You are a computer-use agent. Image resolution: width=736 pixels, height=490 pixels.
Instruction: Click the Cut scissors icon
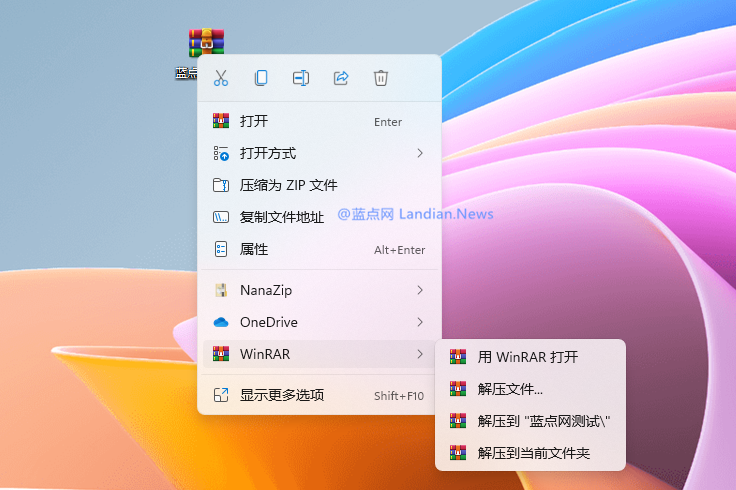tap(221, 78)
